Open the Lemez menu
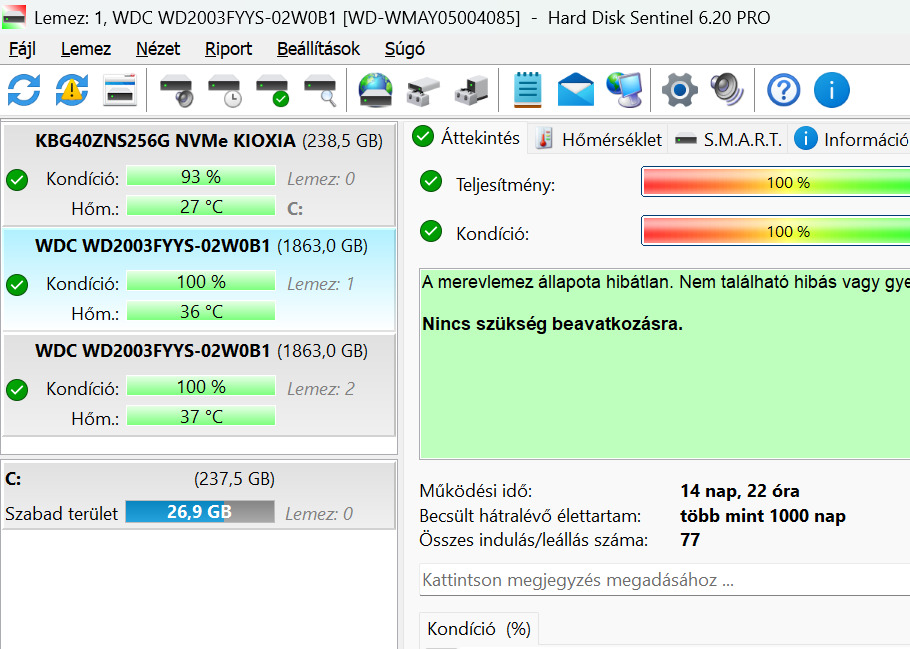Screen dimensions: 910x649 pyautogui.click(x=86, y=49)
